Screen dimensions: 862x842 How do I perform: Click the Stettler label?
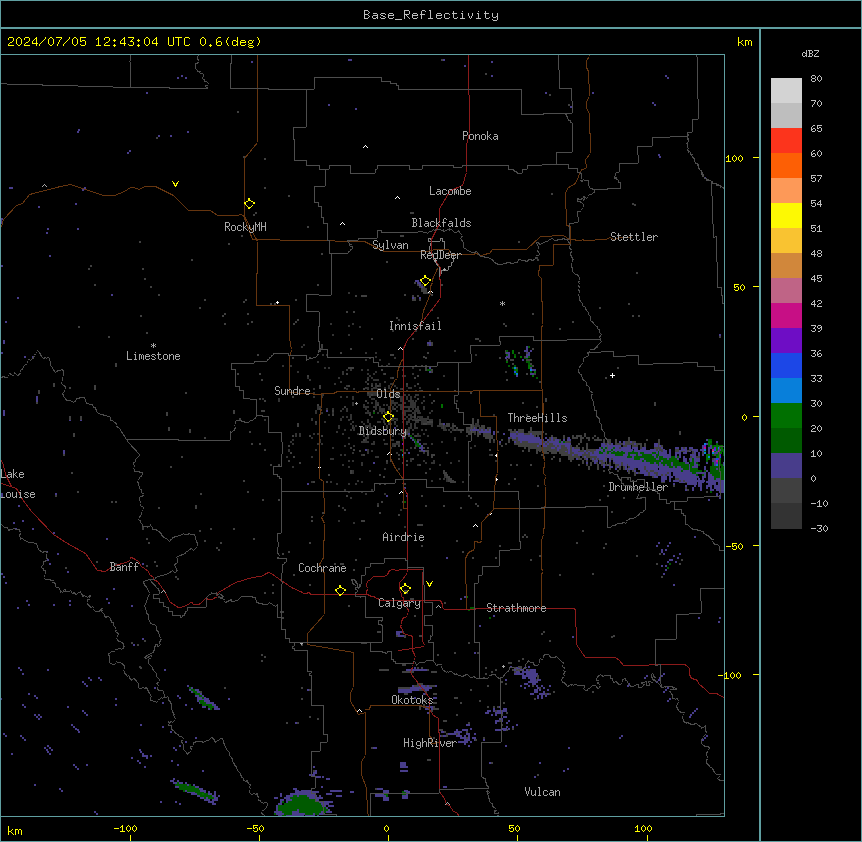634,237
